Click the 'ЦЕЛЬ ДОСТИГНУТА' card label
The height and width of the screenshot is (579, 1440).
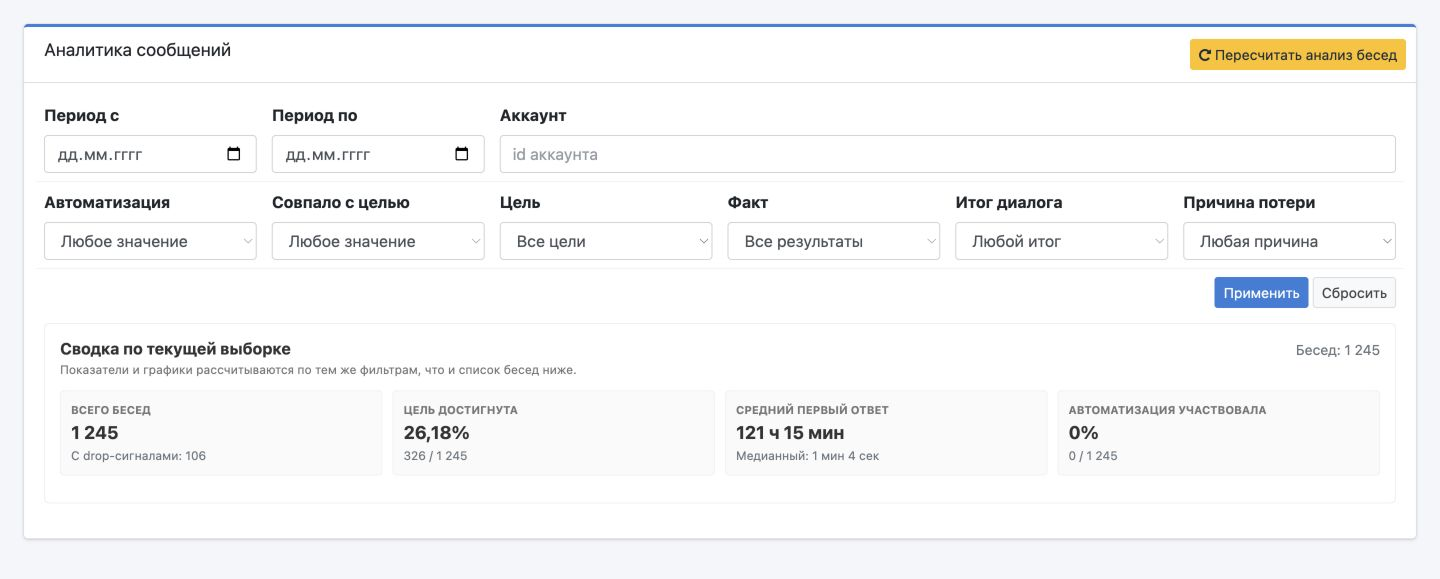coord(461,410)
